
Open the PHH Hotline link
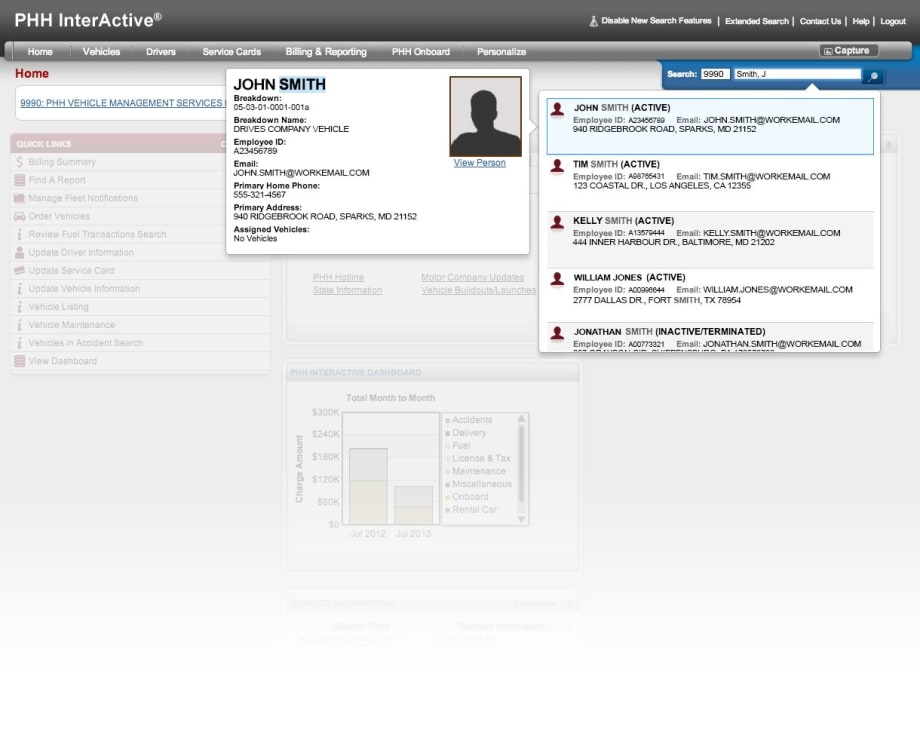[x=338, y=277]
